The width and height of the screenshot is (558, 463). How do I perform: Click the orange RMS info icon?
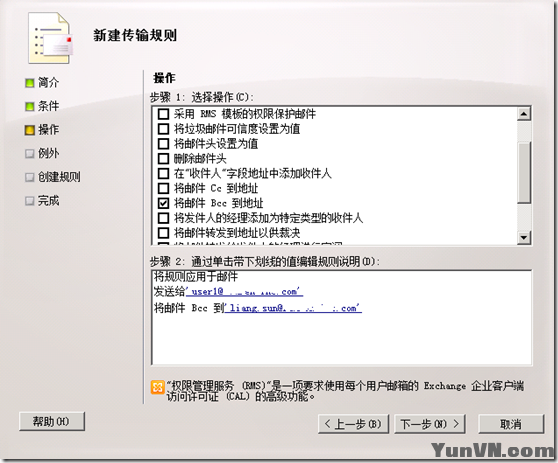(x=157, y=387)
